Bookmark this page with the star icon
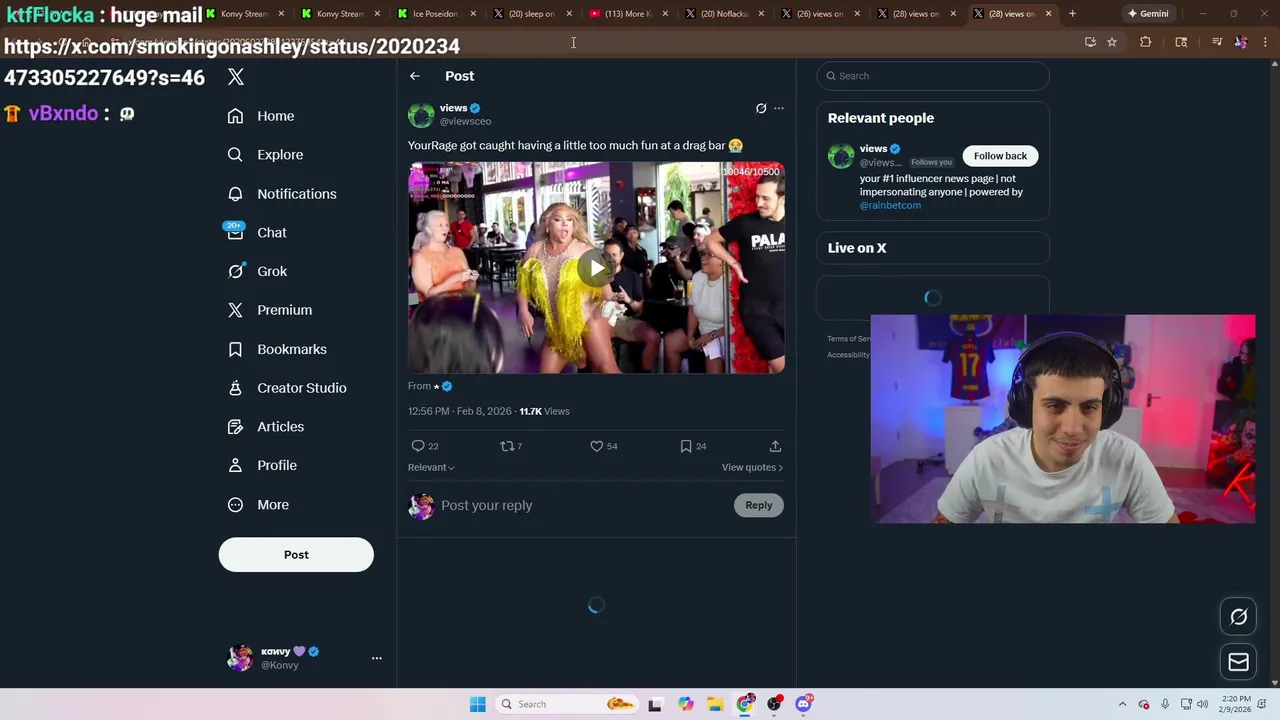This screenshot has width=1280, height=720. click(x=1112, y=42)
